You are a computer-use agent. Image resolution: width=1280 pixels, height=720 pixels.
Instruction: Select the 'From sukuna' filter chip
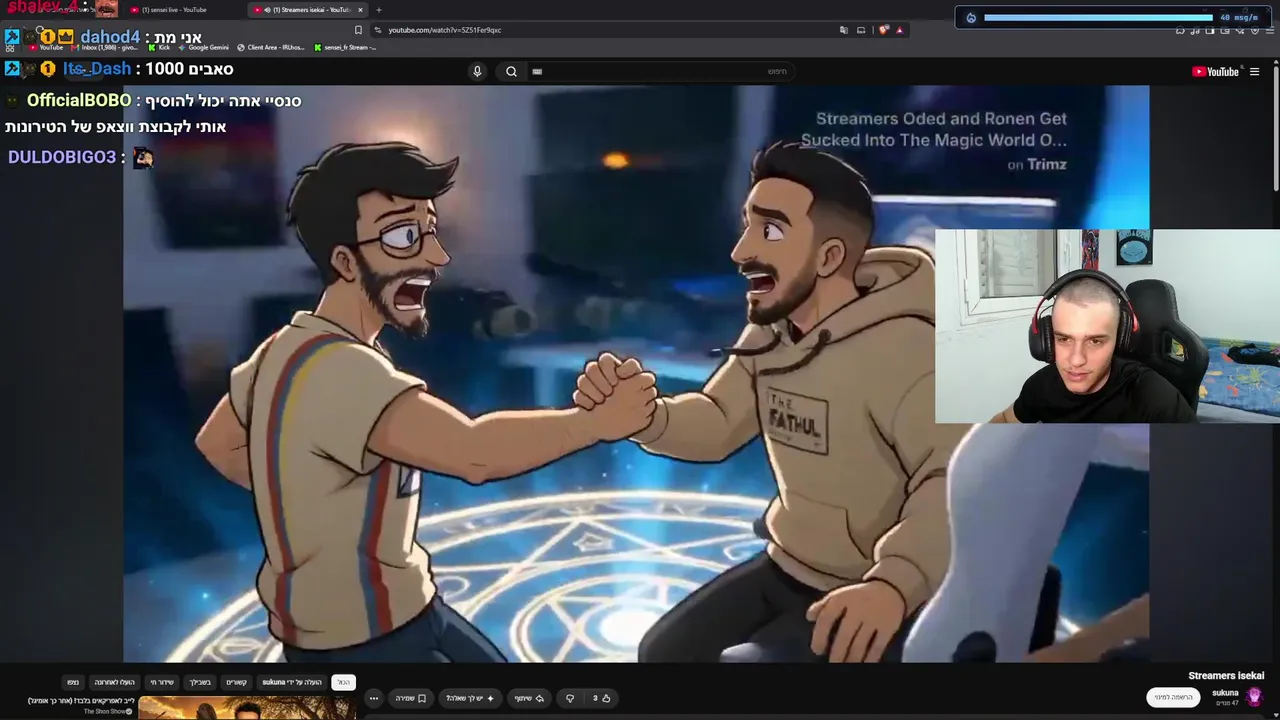pos(292,682)
